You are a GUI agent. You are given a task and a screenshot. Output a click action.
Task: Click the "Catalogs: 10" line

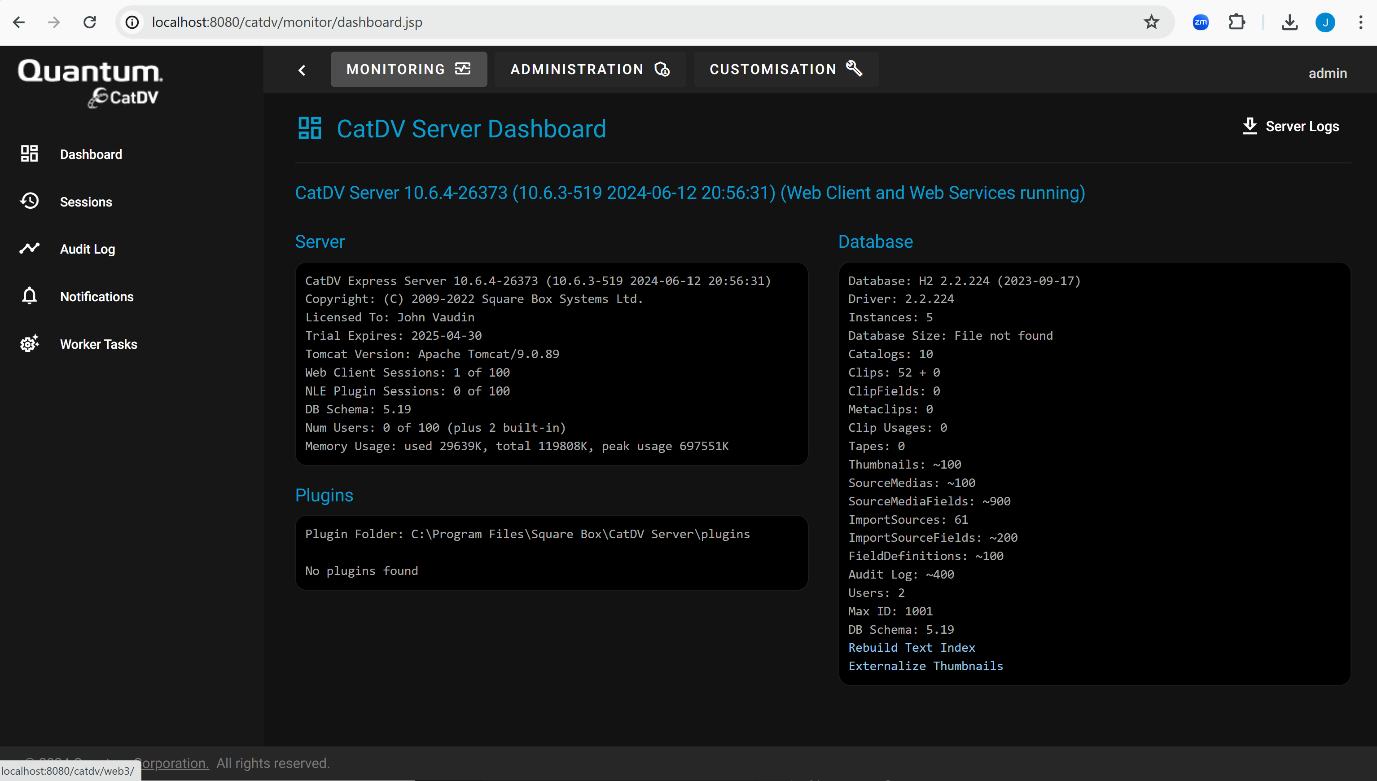pyautogui.click(x=890, y=354)
